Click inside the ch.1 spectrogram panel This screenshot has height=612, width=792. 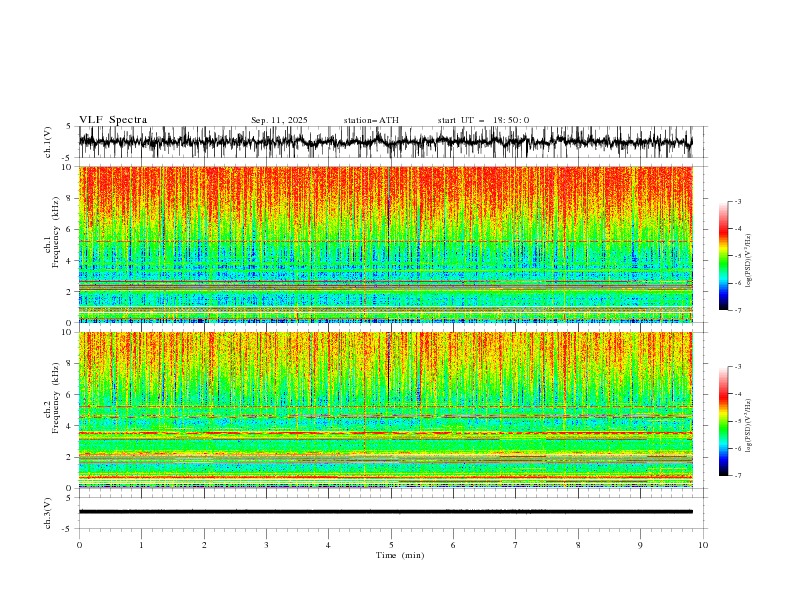coord(385,244)
